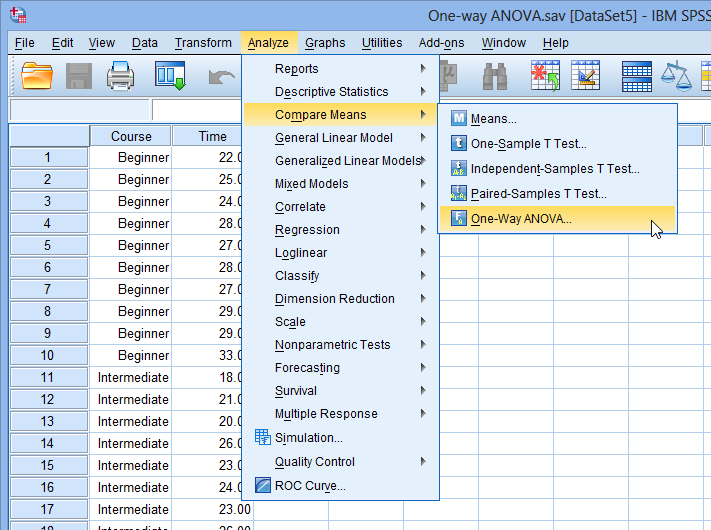
Task: Click the Undo arrow icon
Action: [x=220, y=76]
